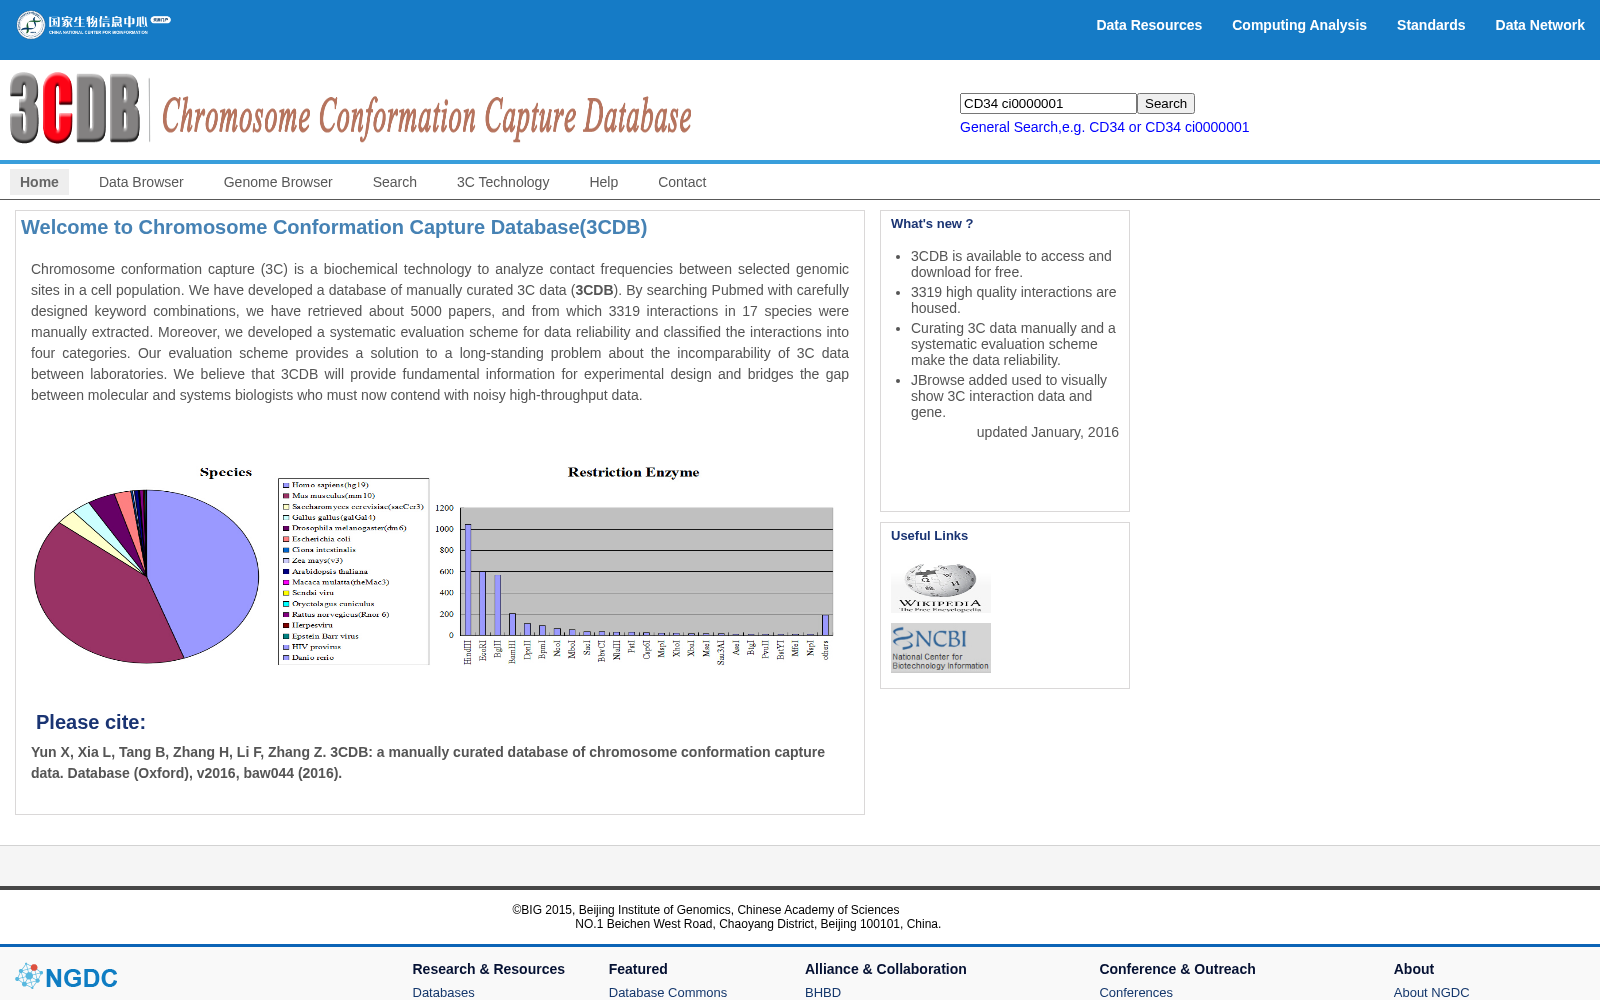Open footer Database Commons link

tap(668, 992)
